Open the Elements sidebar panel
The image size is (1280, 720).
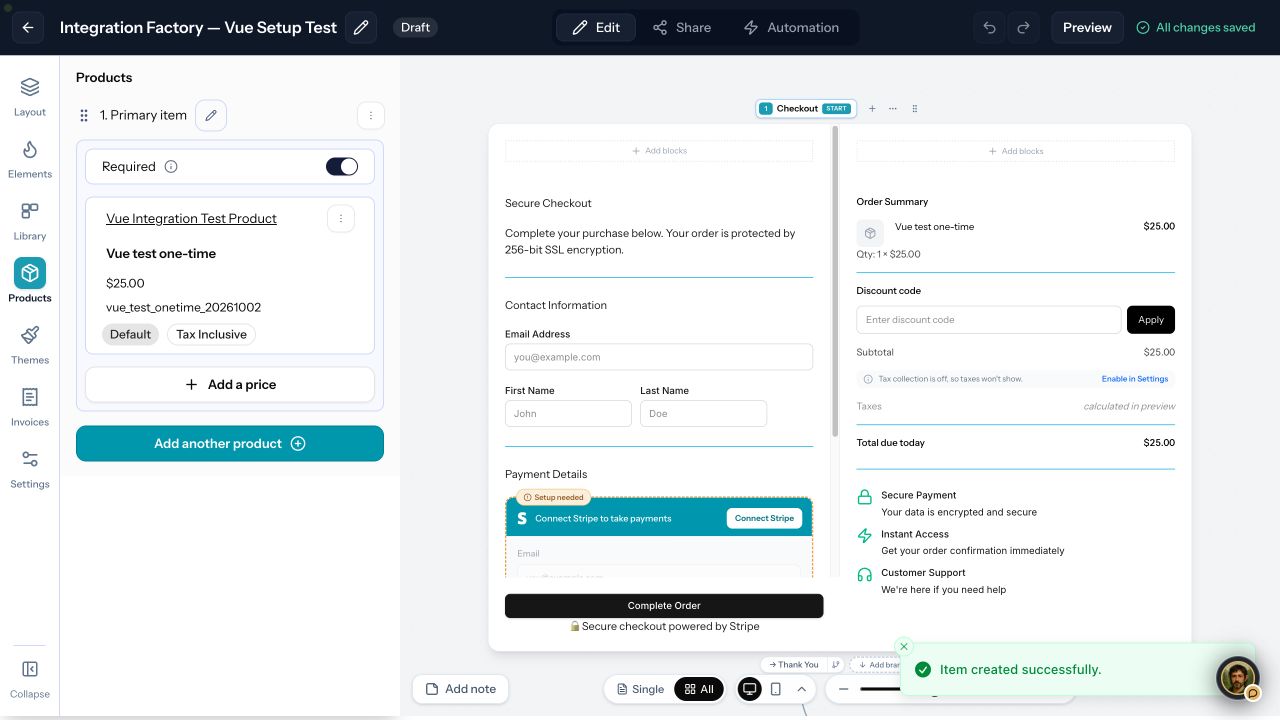(x=30, y=159)
